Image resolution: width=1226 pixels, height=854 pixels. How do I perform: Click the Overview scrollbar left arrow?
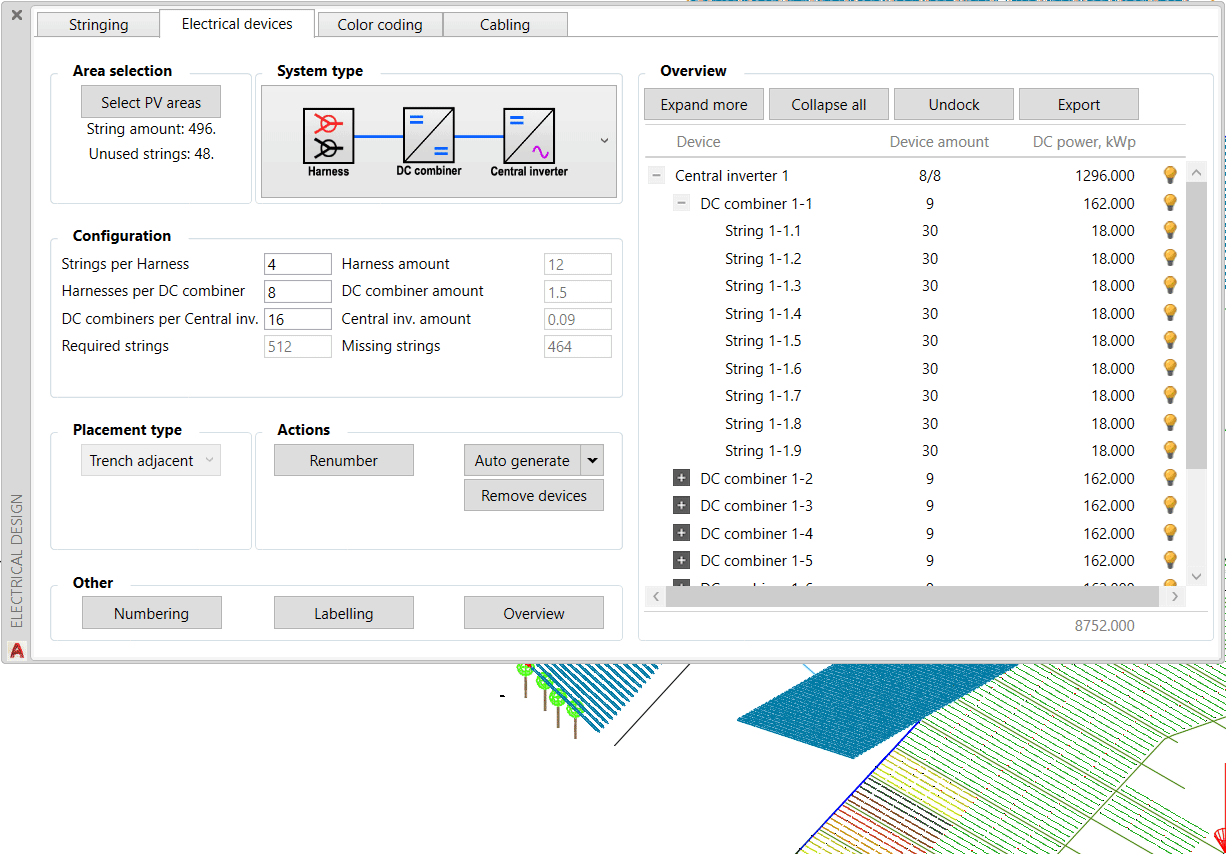click(x=656, y=596)
